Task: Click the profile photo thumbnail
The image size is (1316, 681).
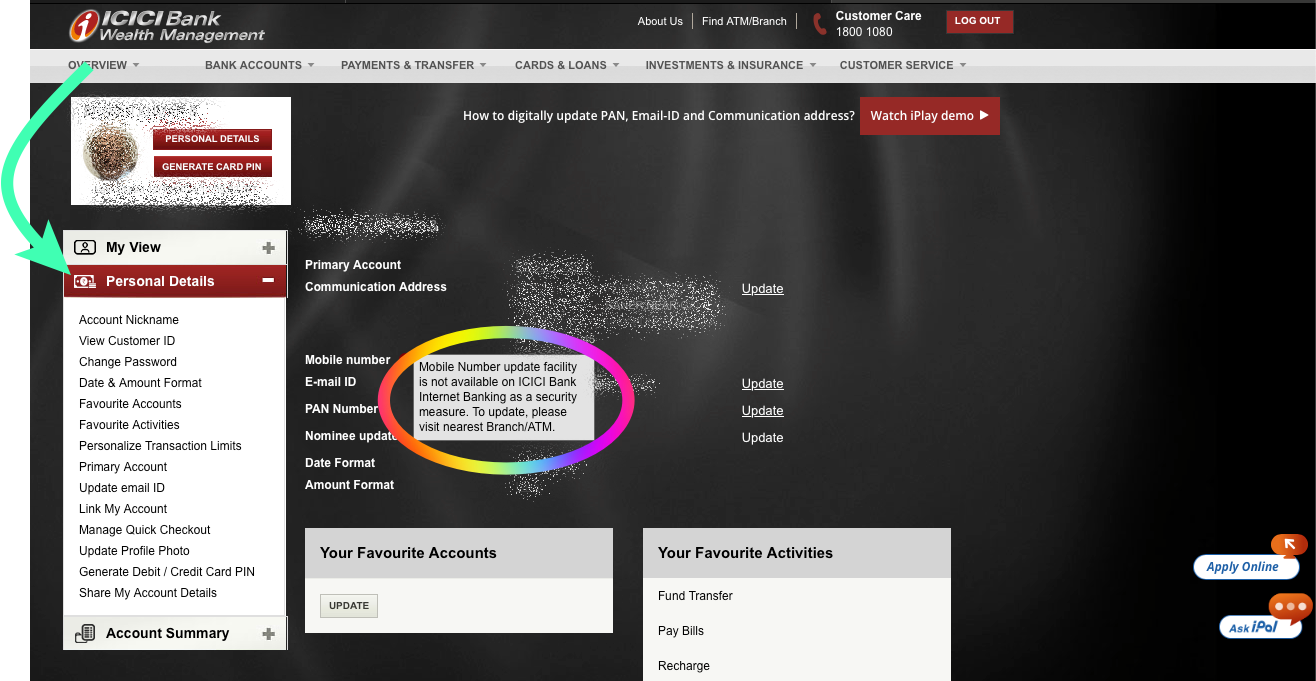Action: click(x=110, y=152)
